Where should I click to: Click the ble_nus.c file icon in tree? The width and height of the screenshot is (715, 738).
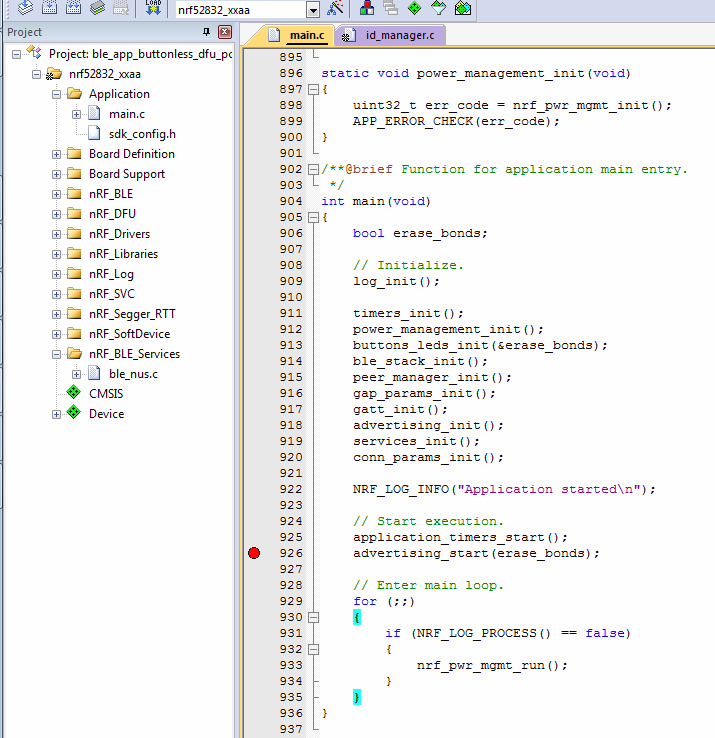(94, 373)
